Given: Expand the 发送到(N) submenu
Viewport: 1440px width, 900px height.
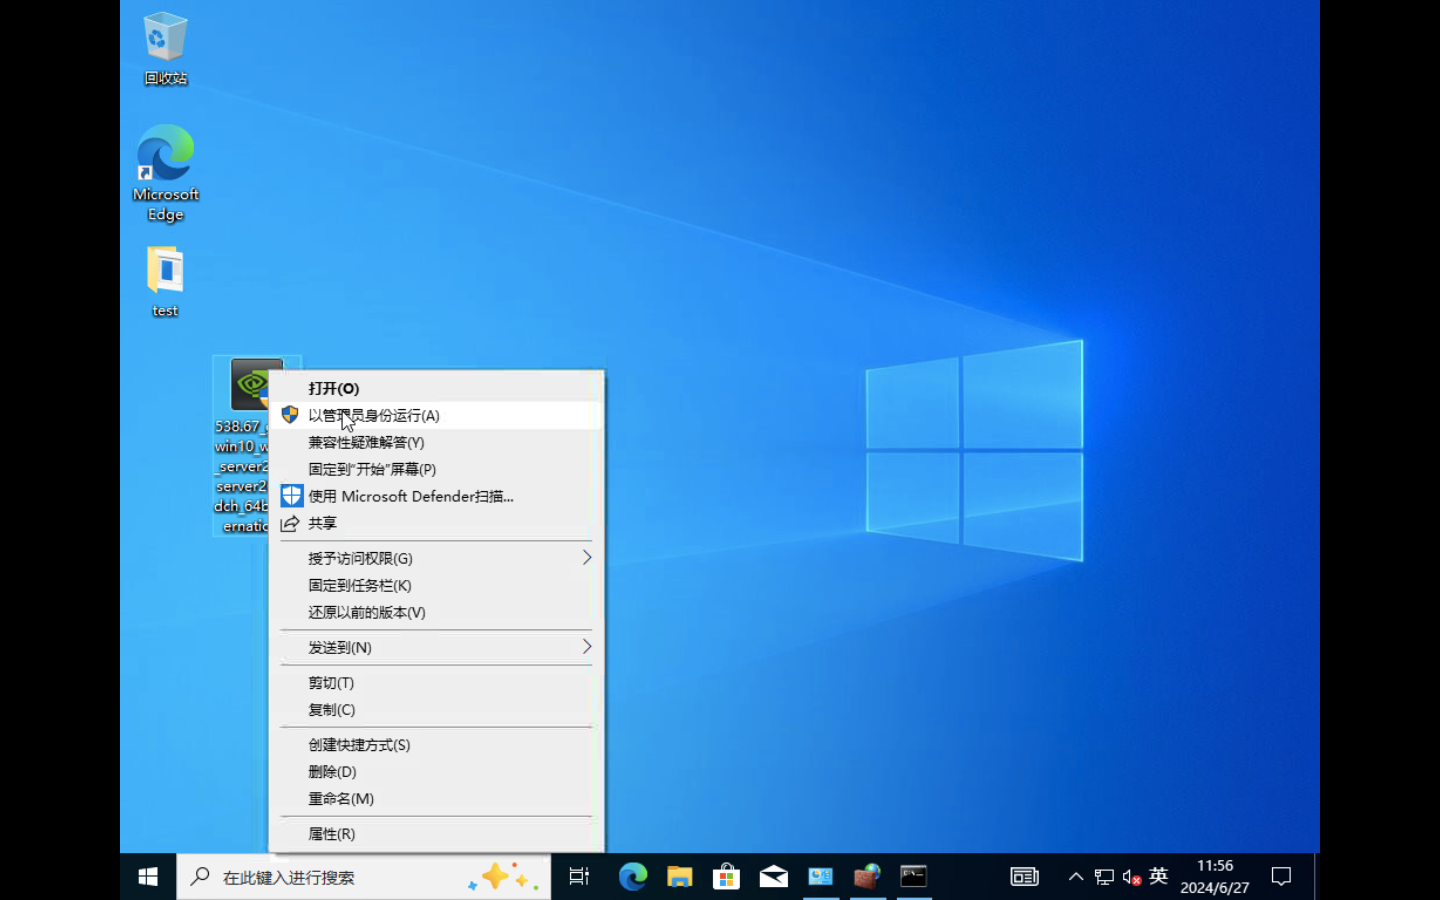Looking at the screenshot, I should point(437,647).
